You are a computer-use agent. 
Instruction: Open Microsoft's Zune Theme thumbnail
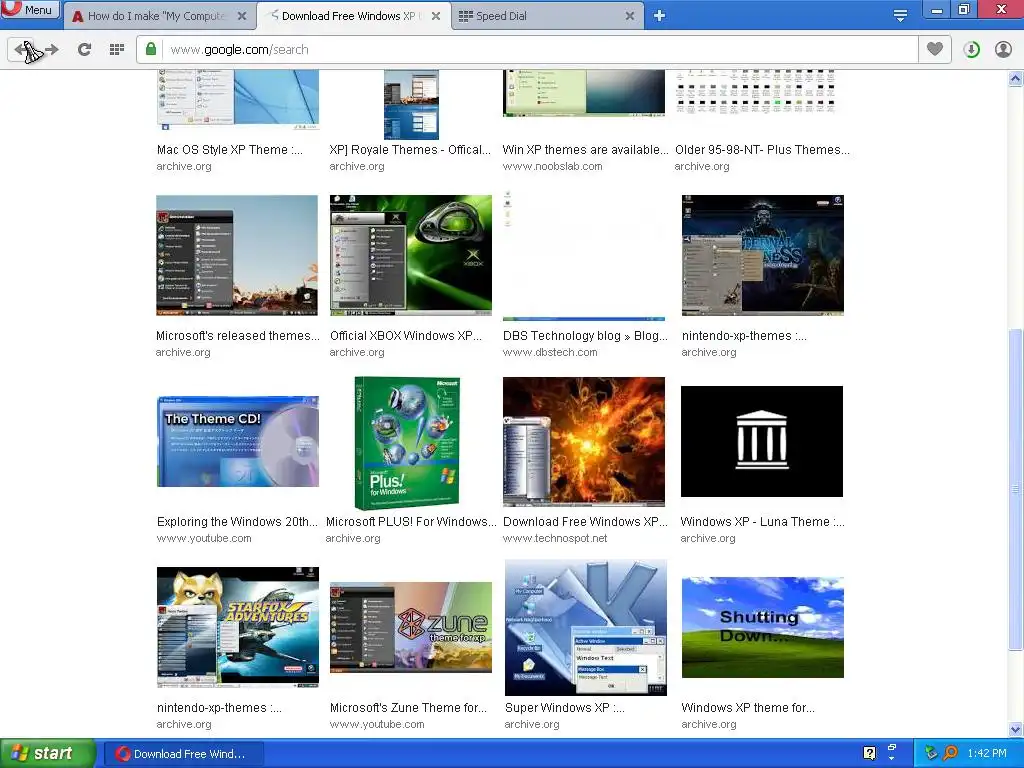click(411, 627)
